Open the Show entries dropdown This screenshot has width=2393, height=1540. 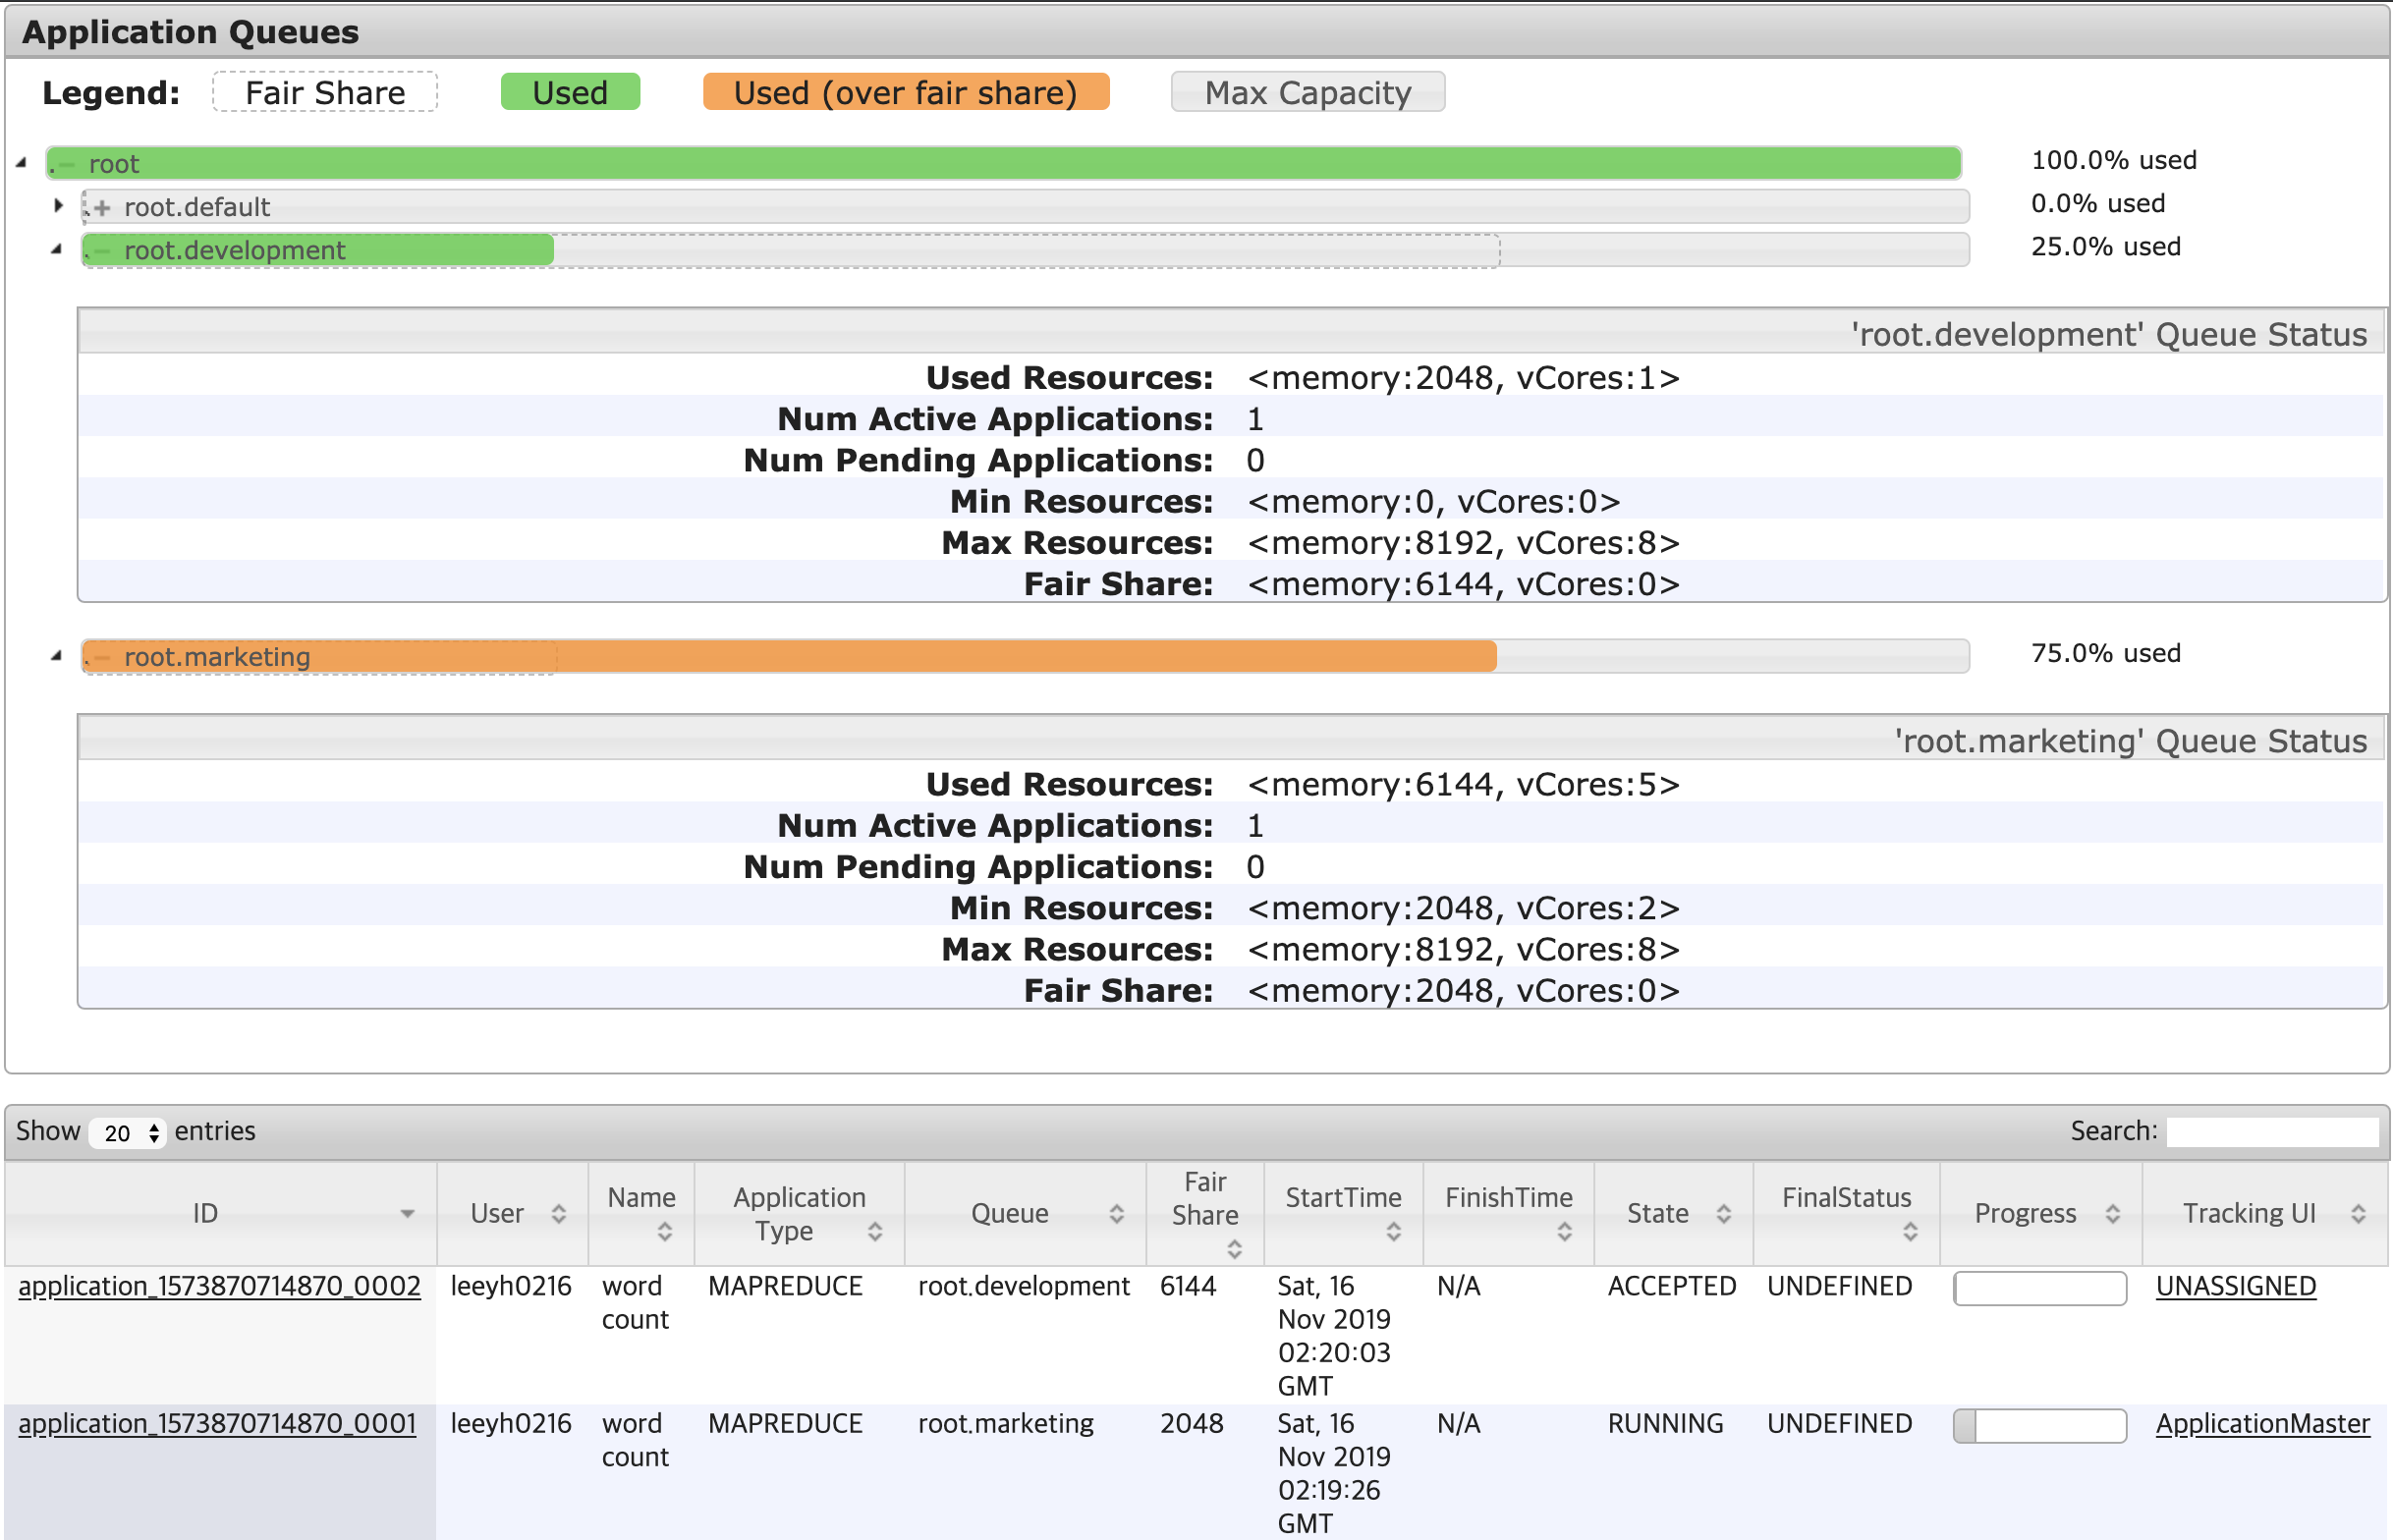pyautogui.click(x=126, y=1132)
